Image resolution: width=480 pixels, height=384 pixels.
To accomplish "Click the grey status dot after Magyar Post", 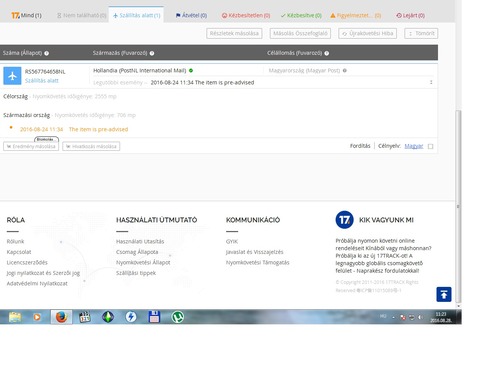I will point(345,70).
